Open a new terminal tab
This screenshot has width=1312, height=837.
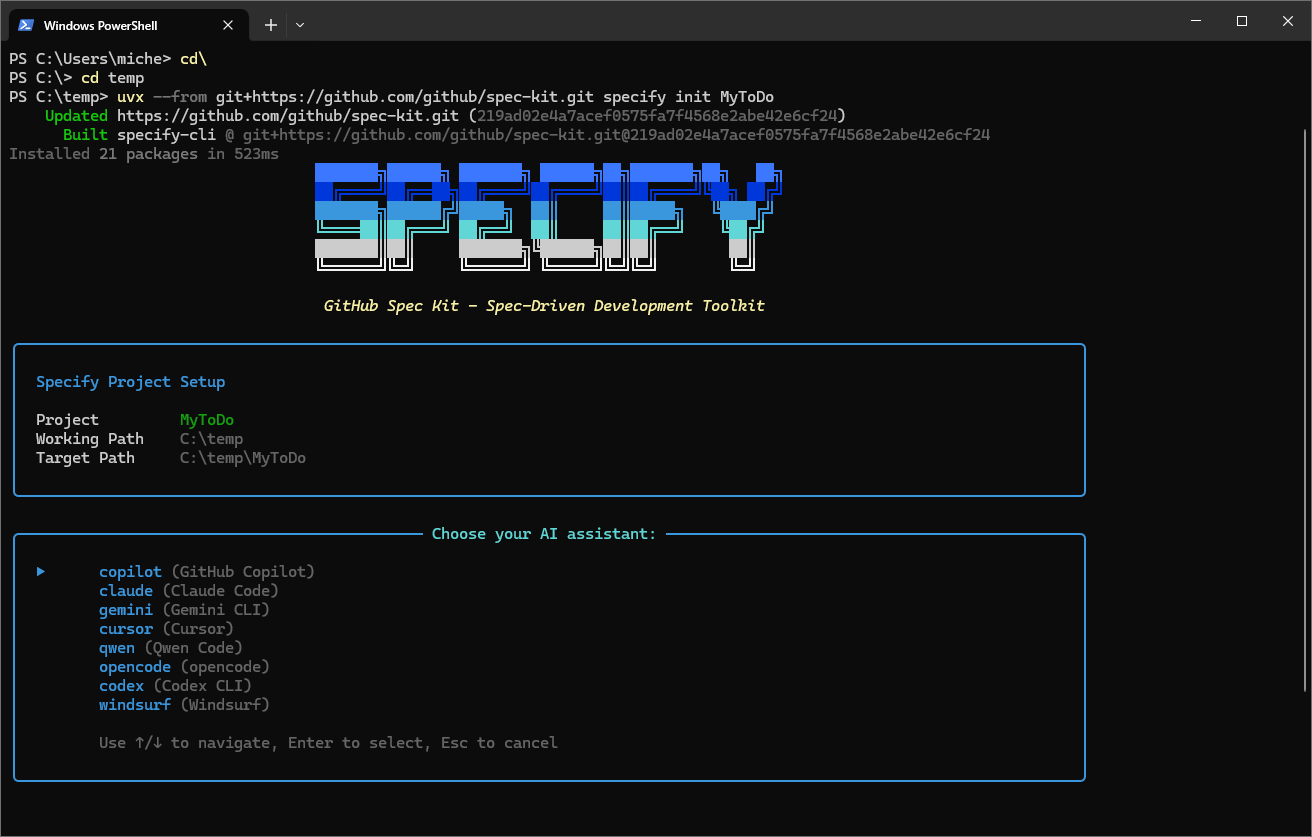(270, 25)
